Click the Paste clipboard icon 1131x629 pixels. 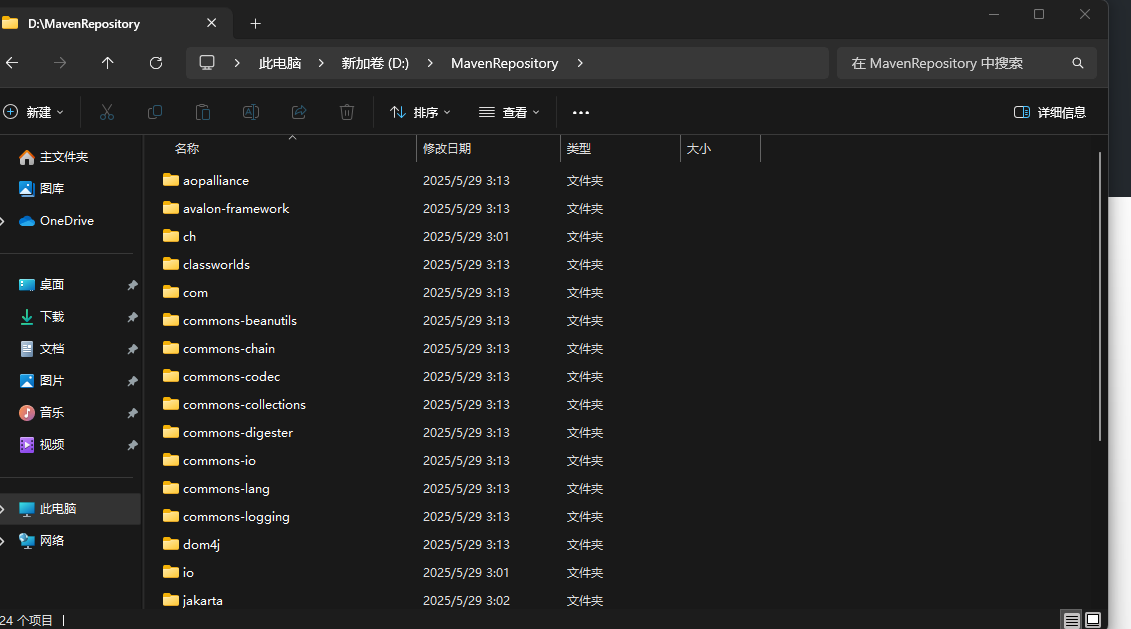203,113
